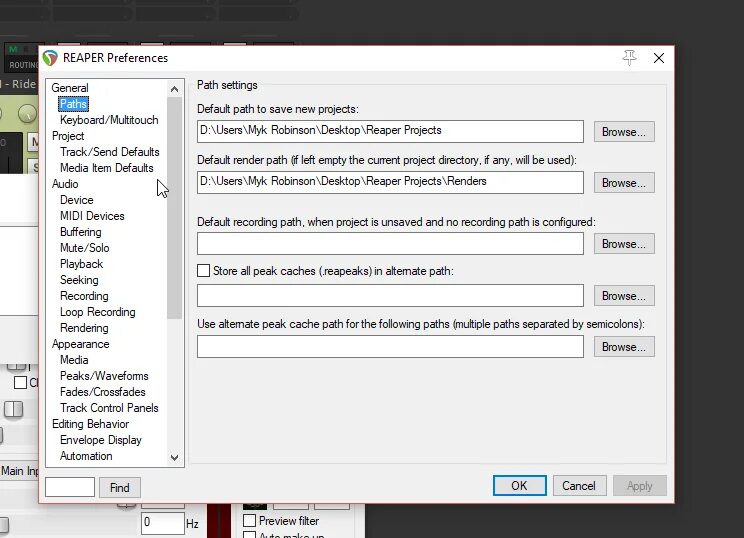Toggle Preview filter checkbox in background window

coord(250,520)
